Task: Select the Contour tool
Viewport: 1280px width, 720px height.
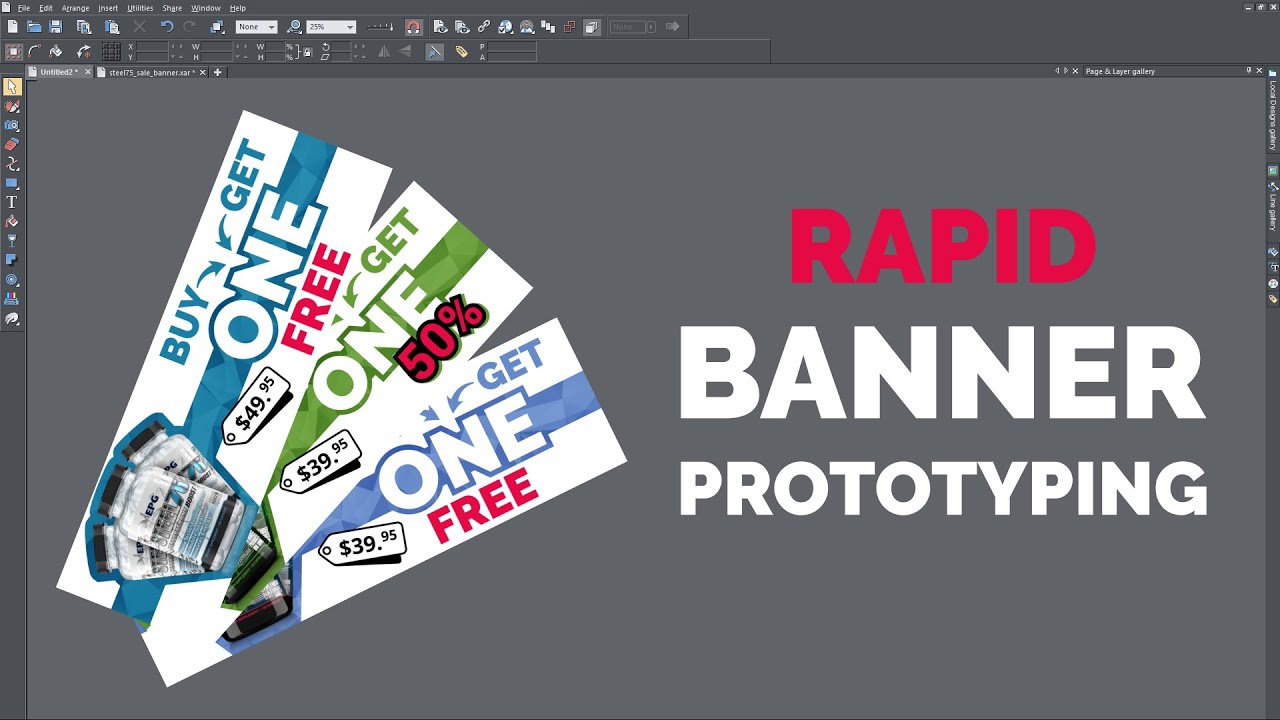Action: click(12, 280)
